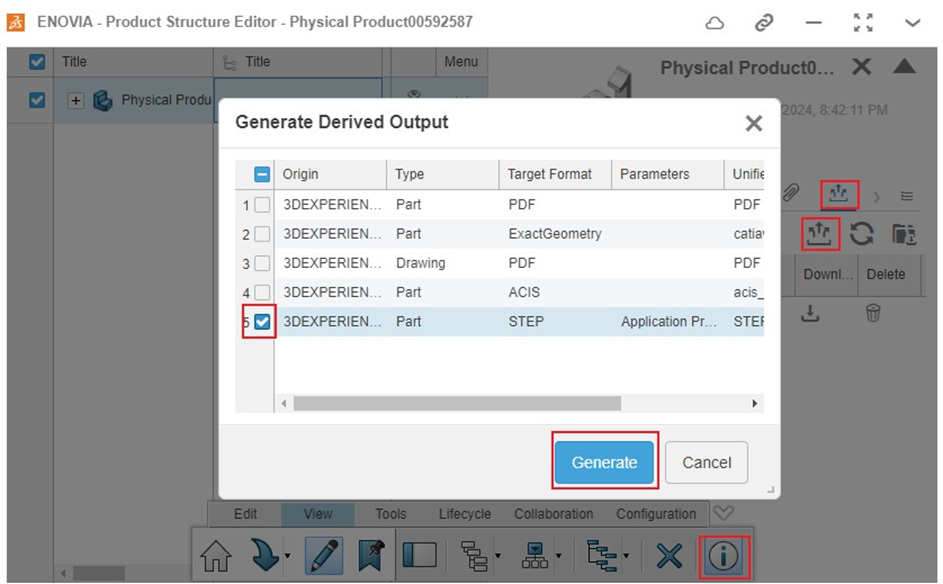Click the trash icon under Delete column
943x584 pixels.
click(x=873, y=313)
